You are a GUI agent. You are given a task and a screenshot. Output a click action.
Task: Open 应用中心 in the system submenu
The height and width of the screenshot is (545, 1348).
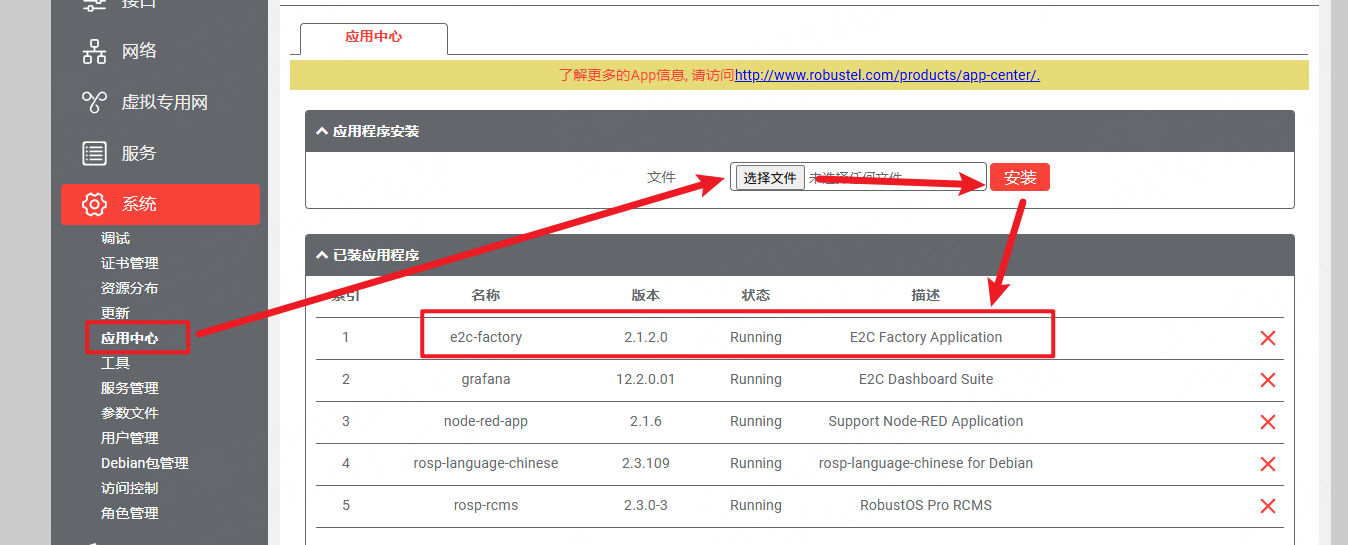129,338
